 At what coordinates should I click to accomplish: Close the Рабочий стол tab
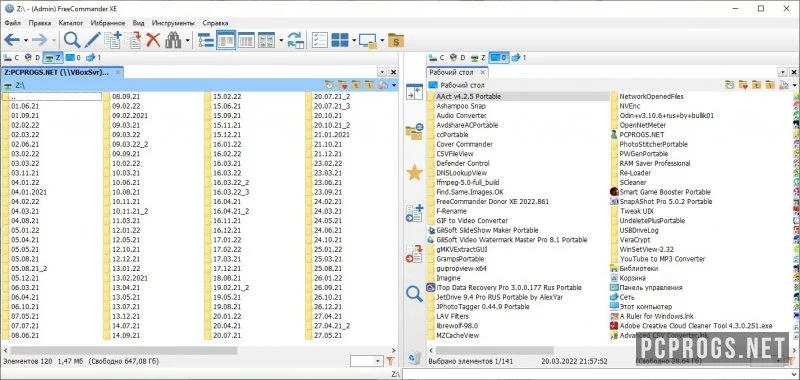[x=483, y=72]
